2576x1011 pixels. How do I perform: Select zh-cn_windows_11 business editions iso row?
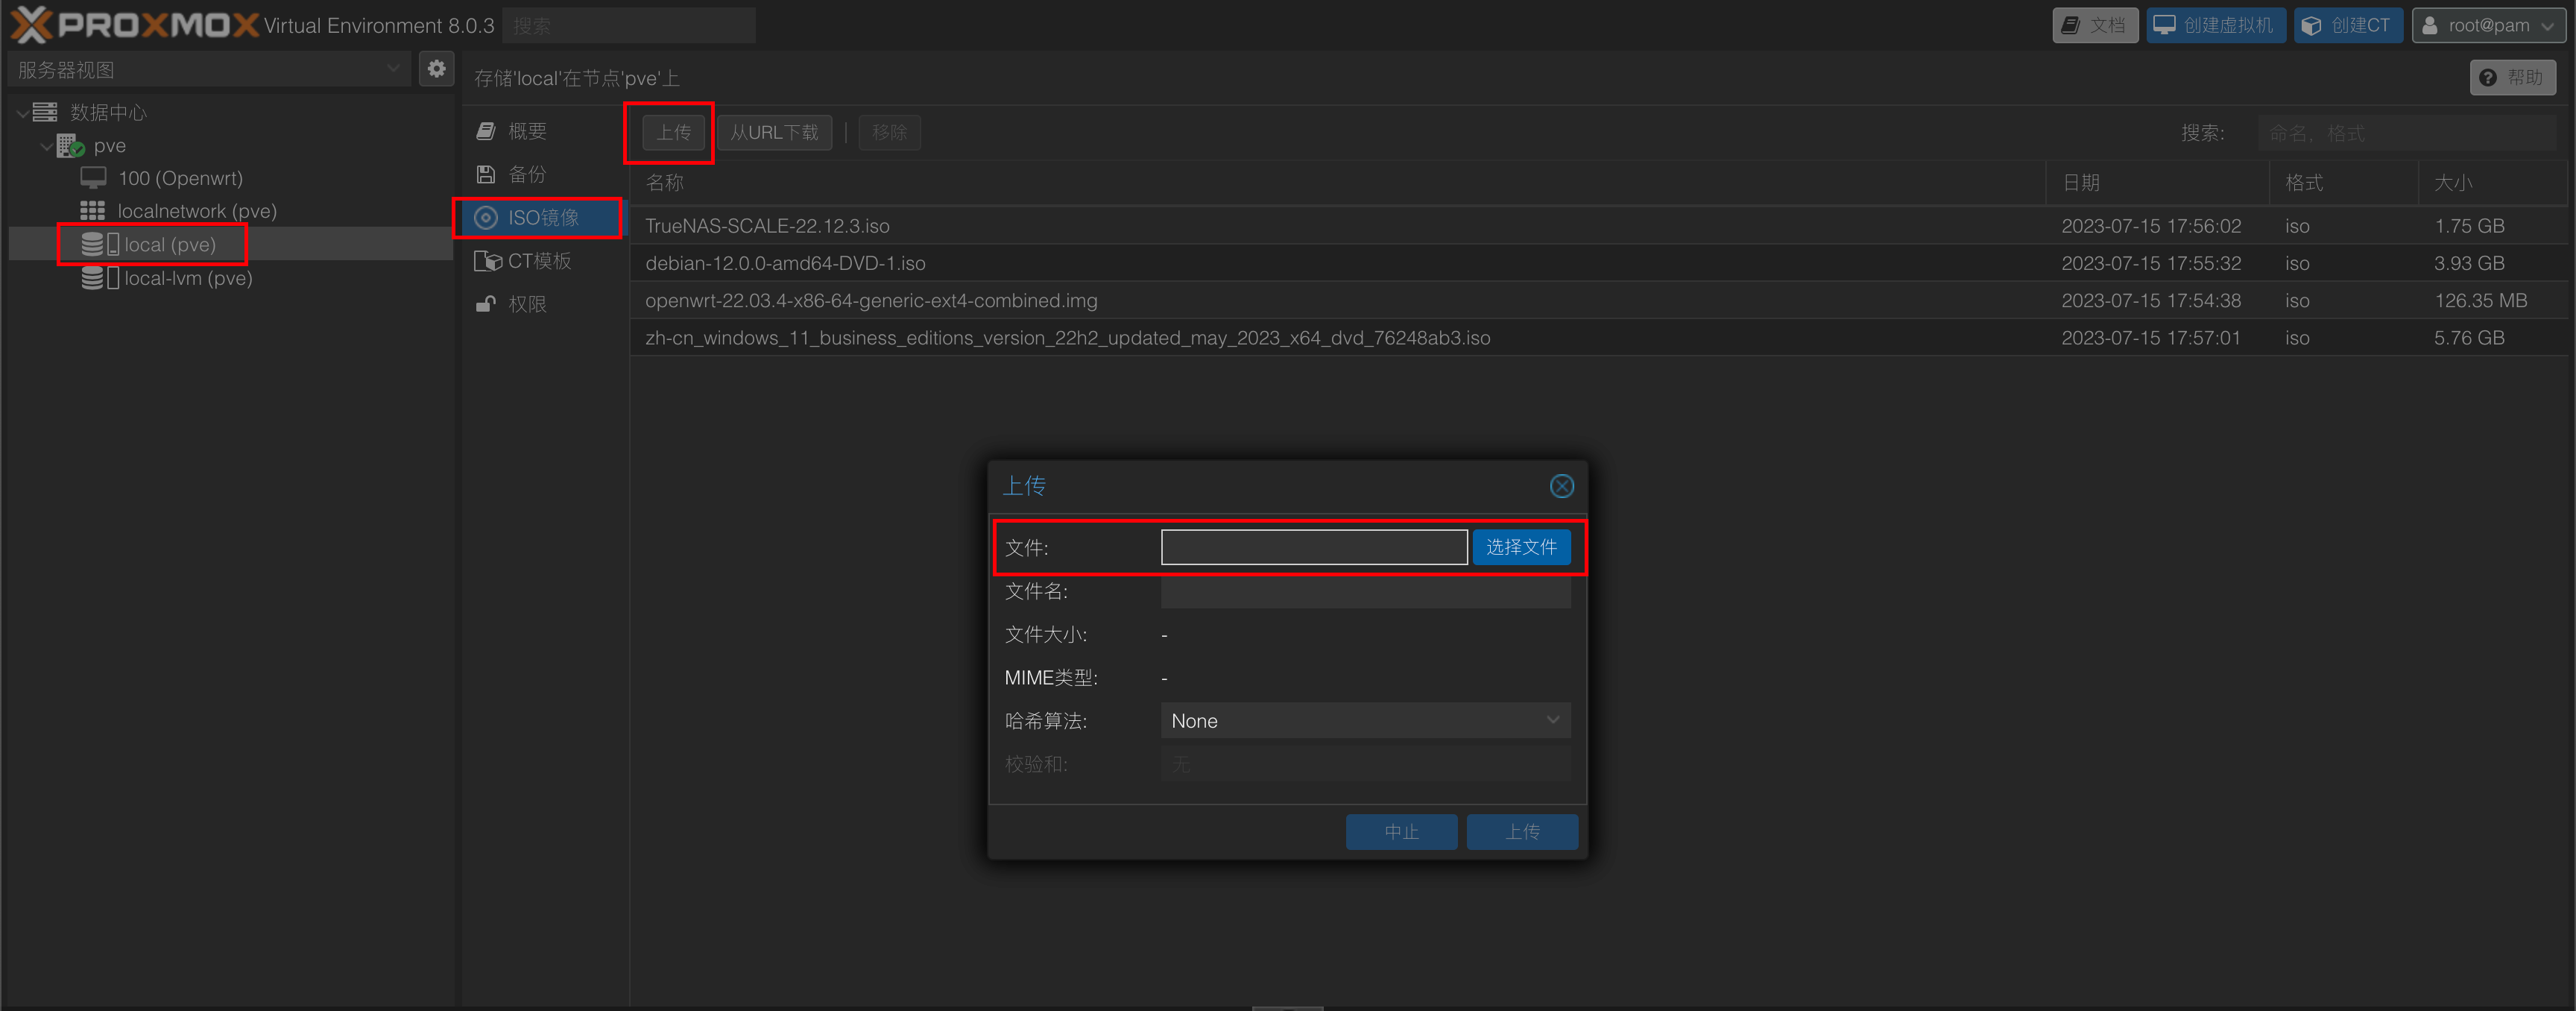pyautogui.click(x=1597, y=338)
